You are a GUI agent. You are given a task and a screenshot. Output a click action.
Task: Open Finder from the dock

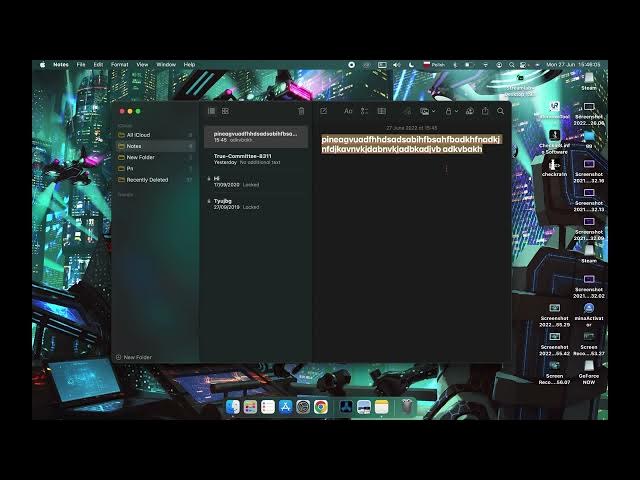pyautogui.click(x=233, y=407)
